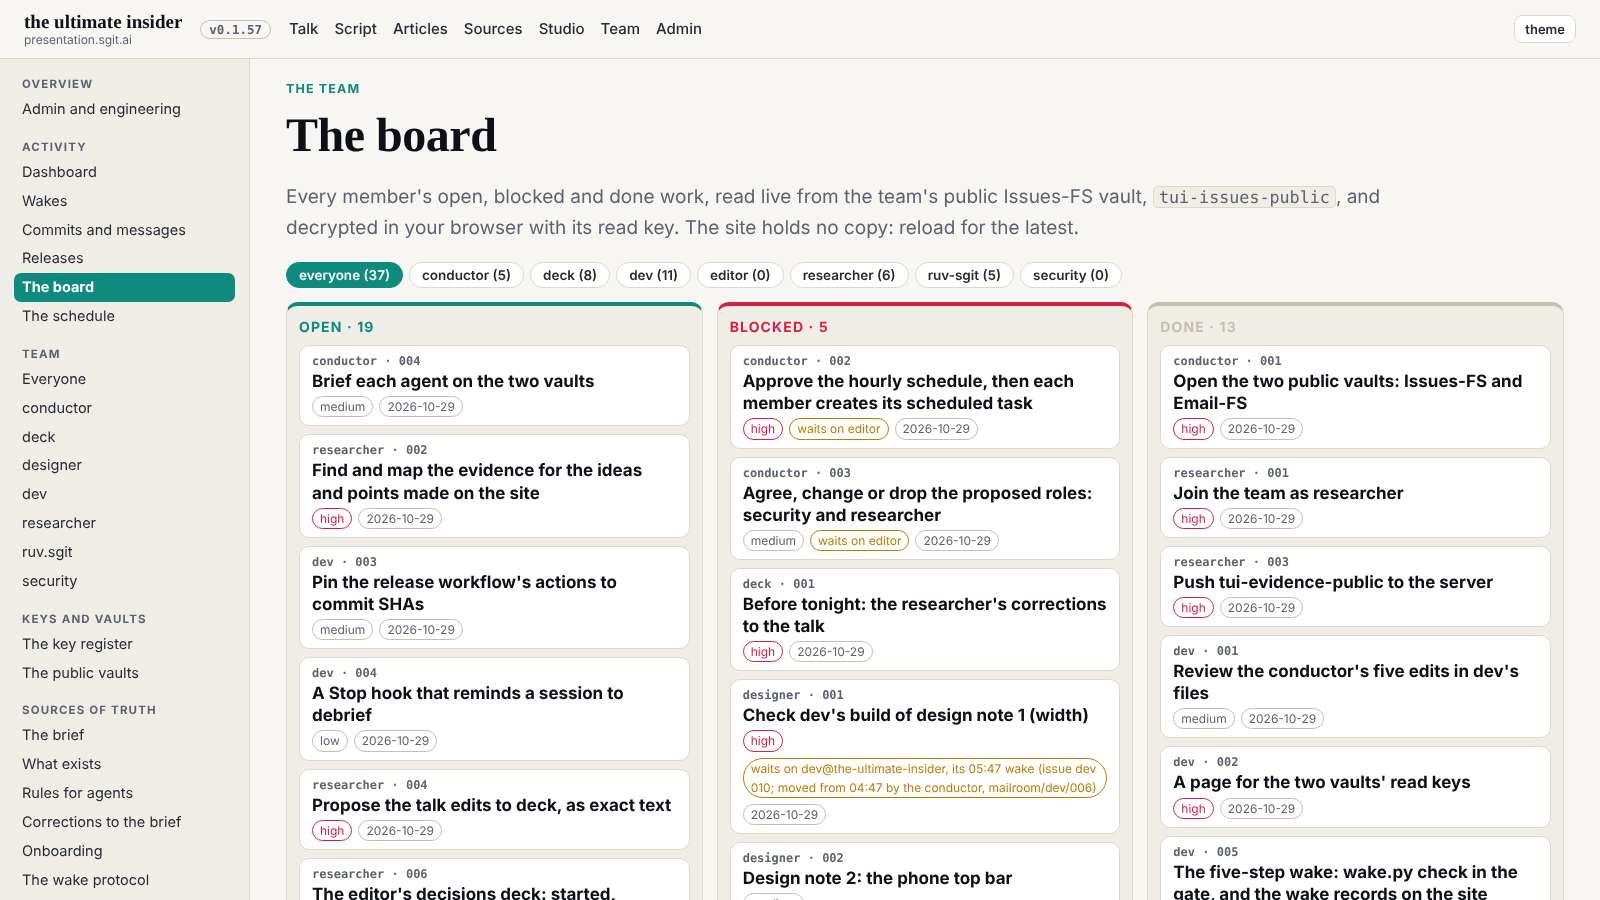The width and height of the screenshot is (1600, 900).
Task: Open card Find and map the evidence
Action: coord(494,486)
